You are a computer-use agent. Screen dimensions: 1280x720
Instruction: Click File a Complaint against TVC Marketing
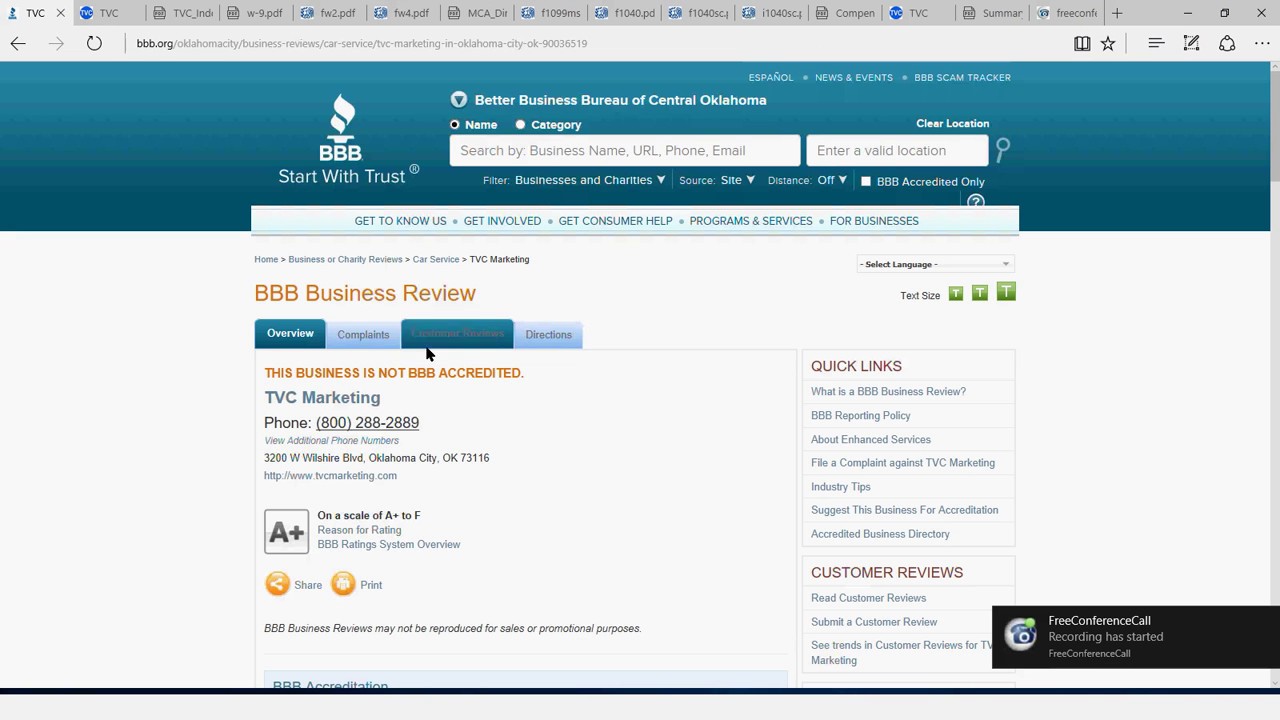(x=903, y=463)
